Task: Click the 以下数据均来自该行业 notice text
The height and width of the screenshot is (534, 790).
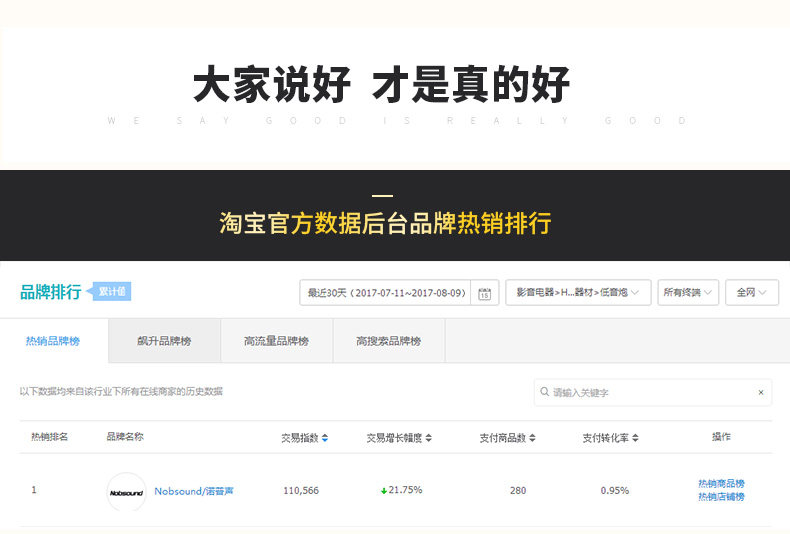Action: [x=121, y=391]
